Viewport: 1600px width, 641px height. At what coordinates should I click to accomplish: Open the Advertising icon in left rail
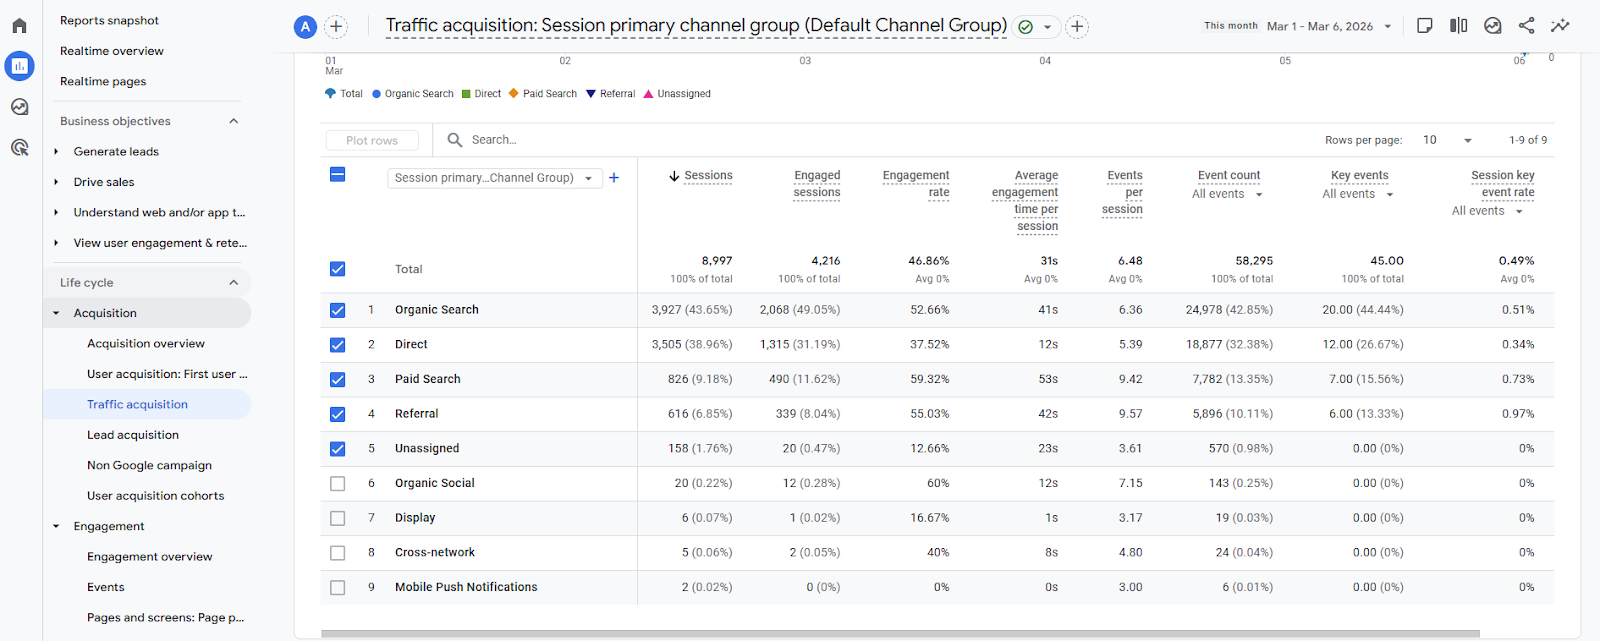[19, 148]
